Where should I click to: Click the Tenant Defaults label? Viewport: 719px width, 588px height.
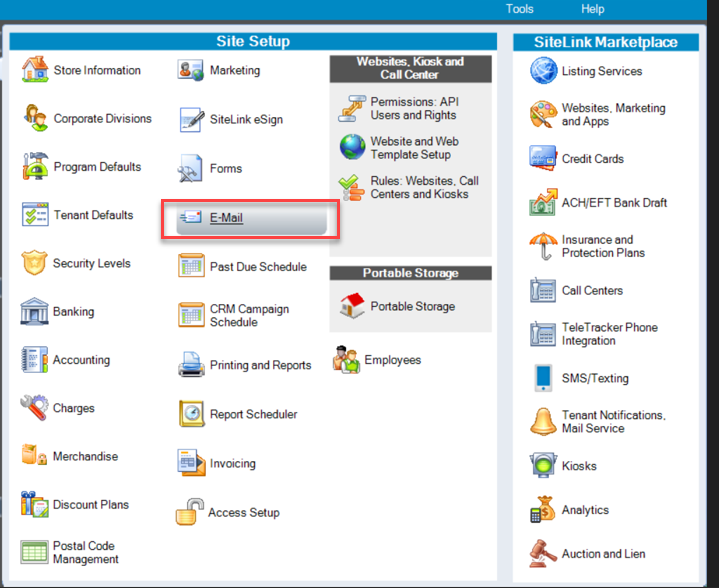coord(94,215)
